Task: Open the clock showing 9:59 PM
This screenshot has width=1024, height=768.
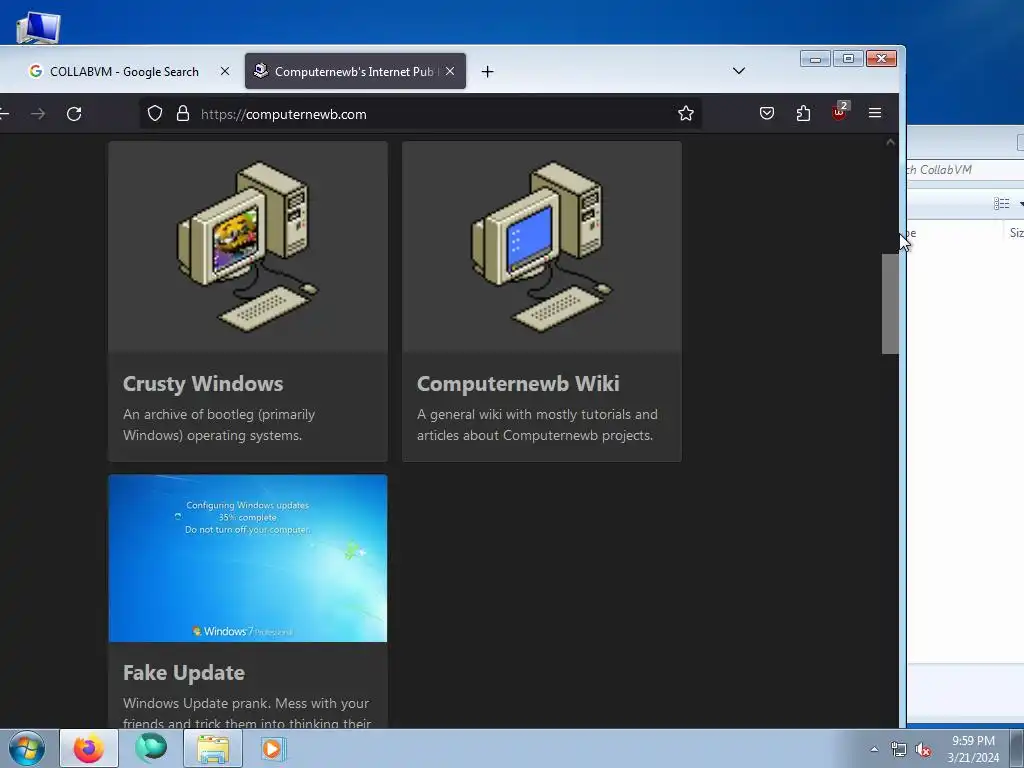Action: tap(973, 749)
